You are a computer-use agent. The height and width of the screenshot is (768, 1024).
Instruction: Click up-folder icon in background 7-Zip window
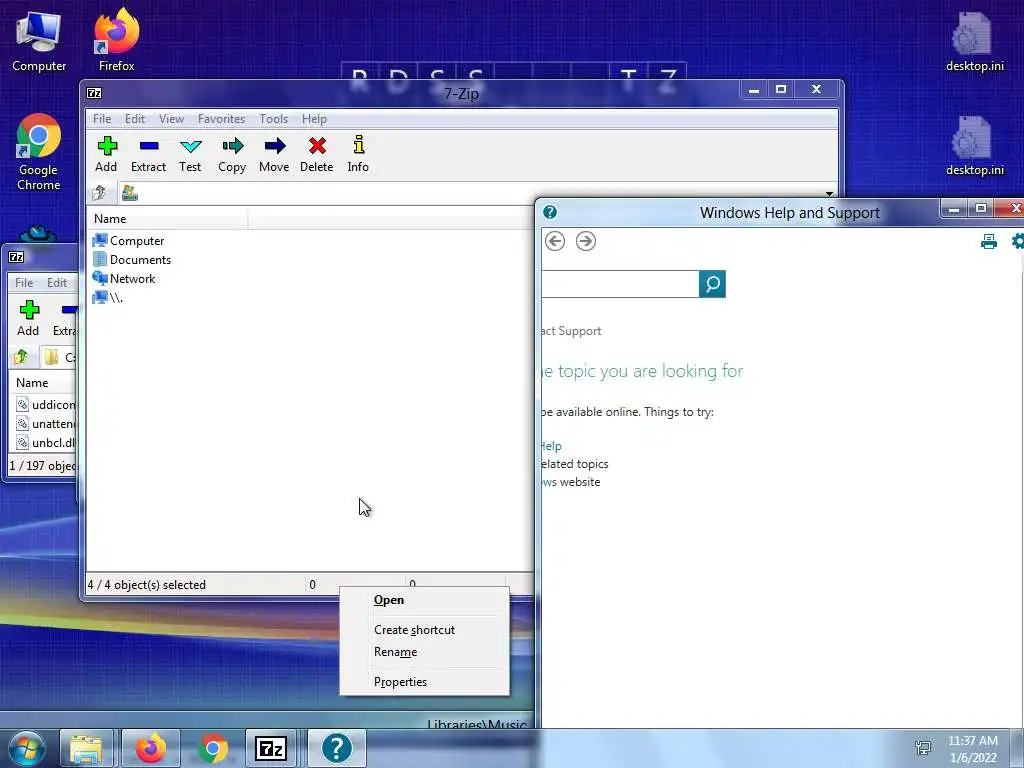21,357
